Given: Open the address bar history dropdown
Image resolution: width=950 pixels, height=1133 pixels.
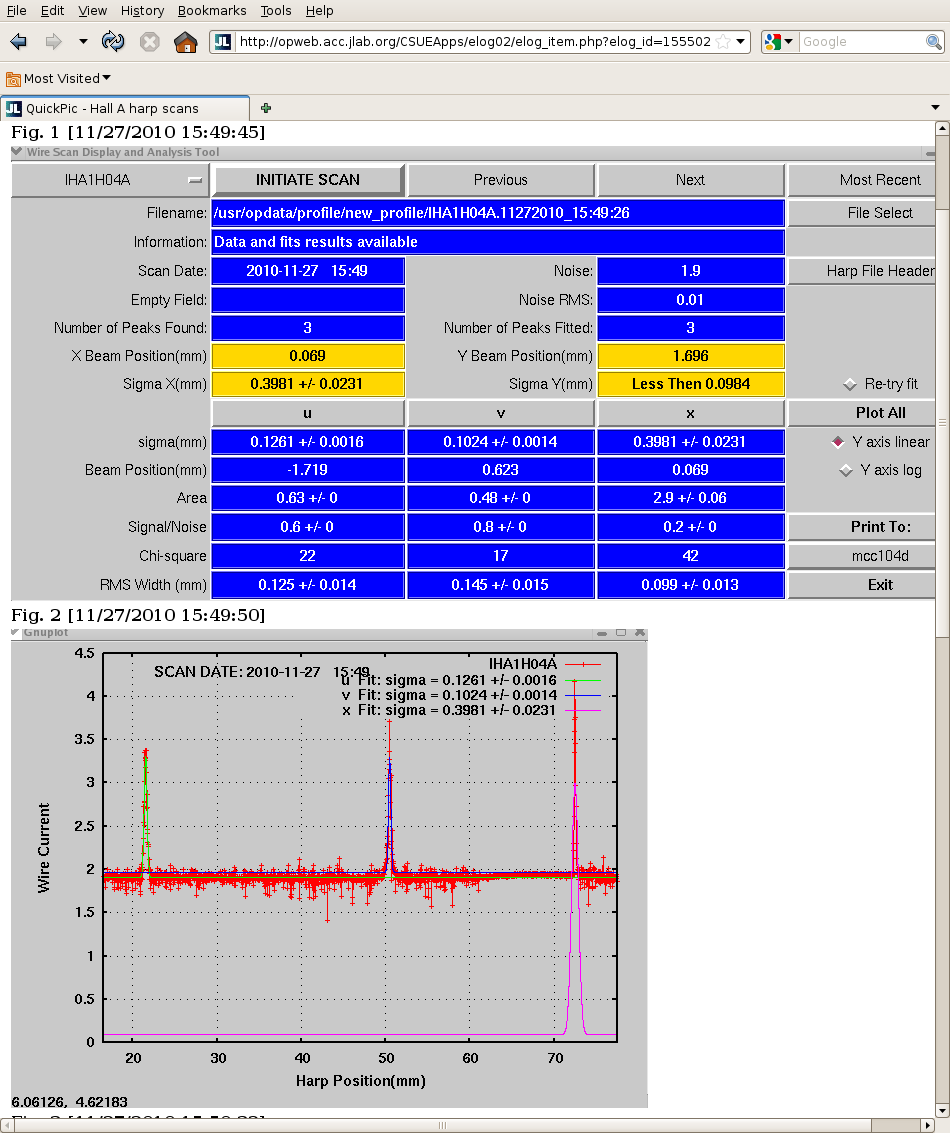Looking at the screenshot, I should click(740, 42).
